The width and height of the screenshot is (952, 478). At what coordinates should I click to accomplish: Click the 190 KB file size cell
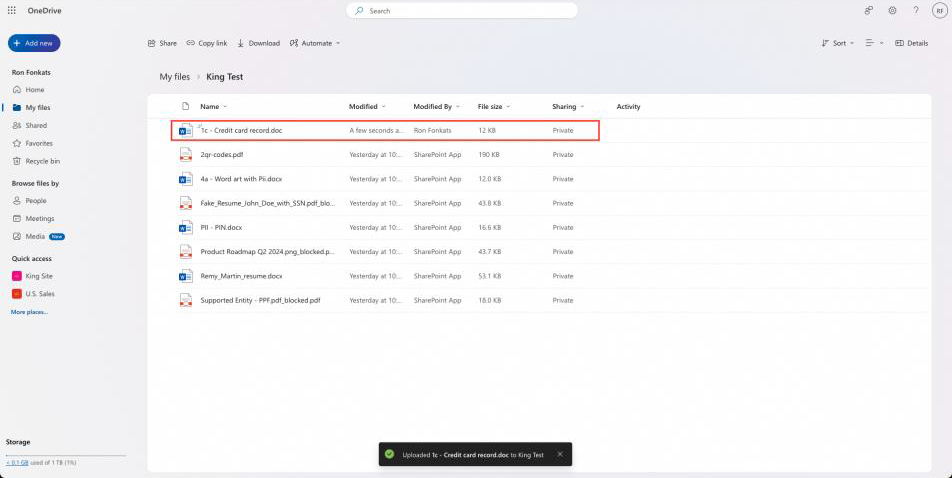(x=489, y=155)
